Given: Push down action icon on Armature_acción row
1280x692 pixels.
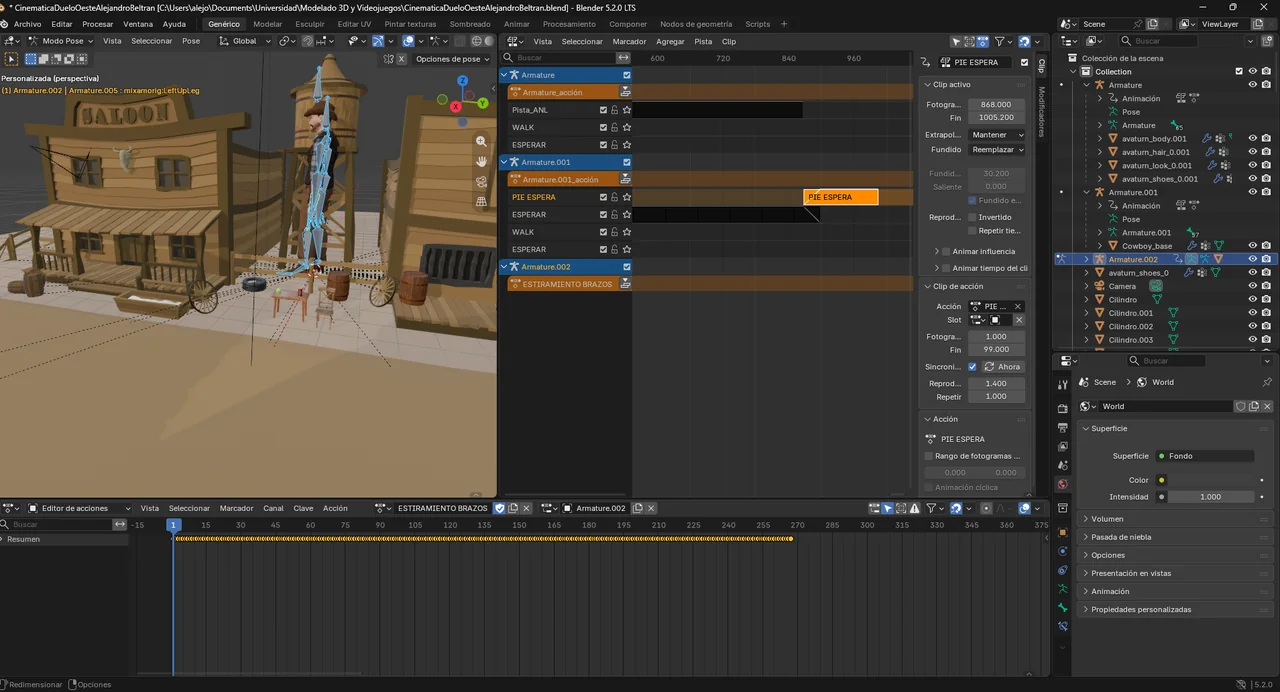Looking at the screenshot, I should tap(626, 92).
